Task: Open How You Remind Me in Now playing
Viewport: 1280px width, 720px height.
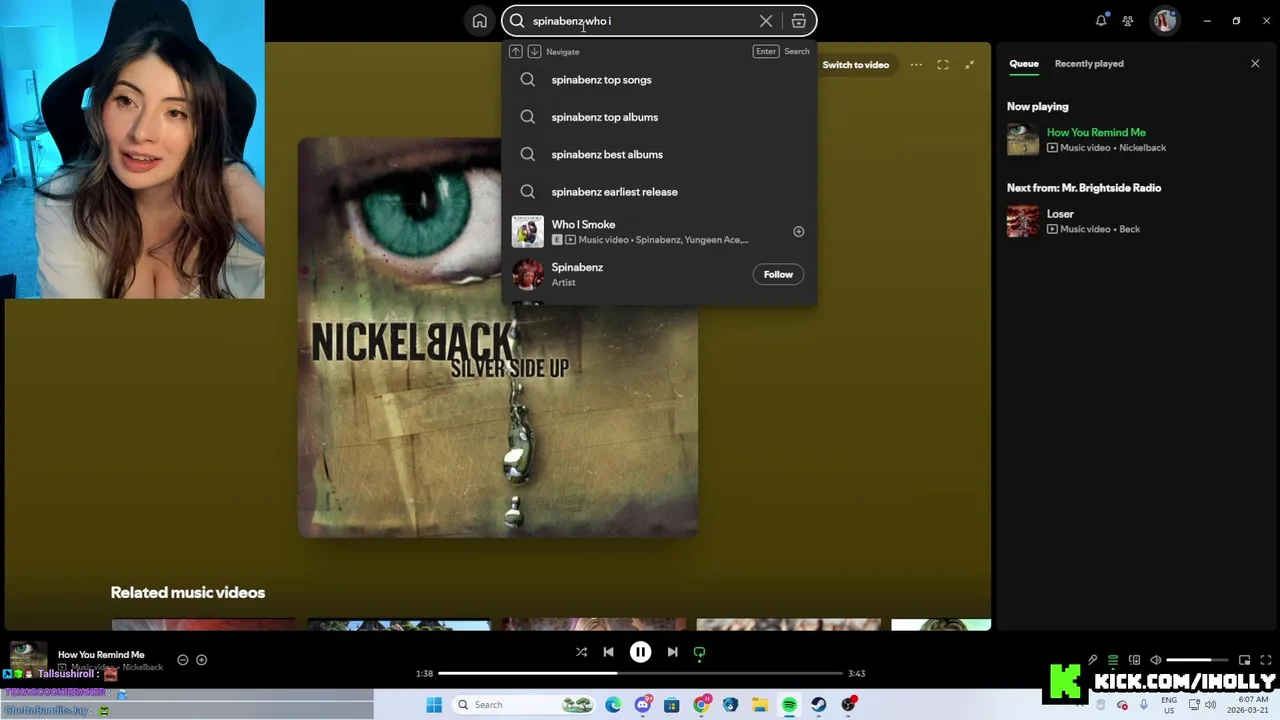Action: pyautogui.click(x=1096, y=132)
